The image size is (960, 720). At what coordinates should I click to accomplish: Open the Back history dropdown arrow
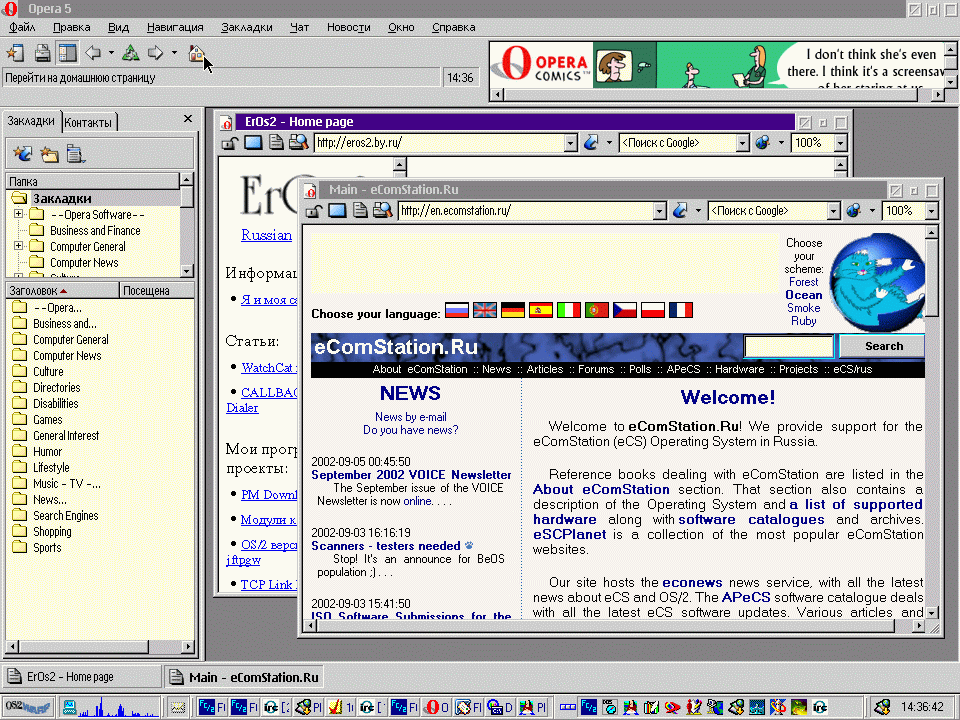point(111,53)
